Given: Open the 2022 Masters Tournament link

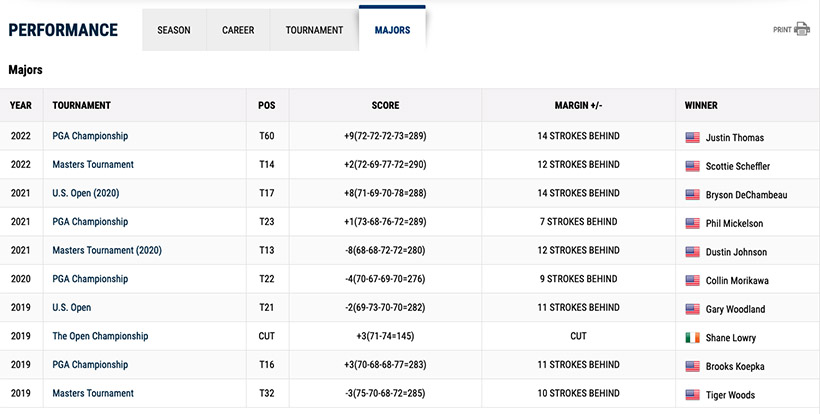Looking at the screenshot, I should tap(93, 164).
